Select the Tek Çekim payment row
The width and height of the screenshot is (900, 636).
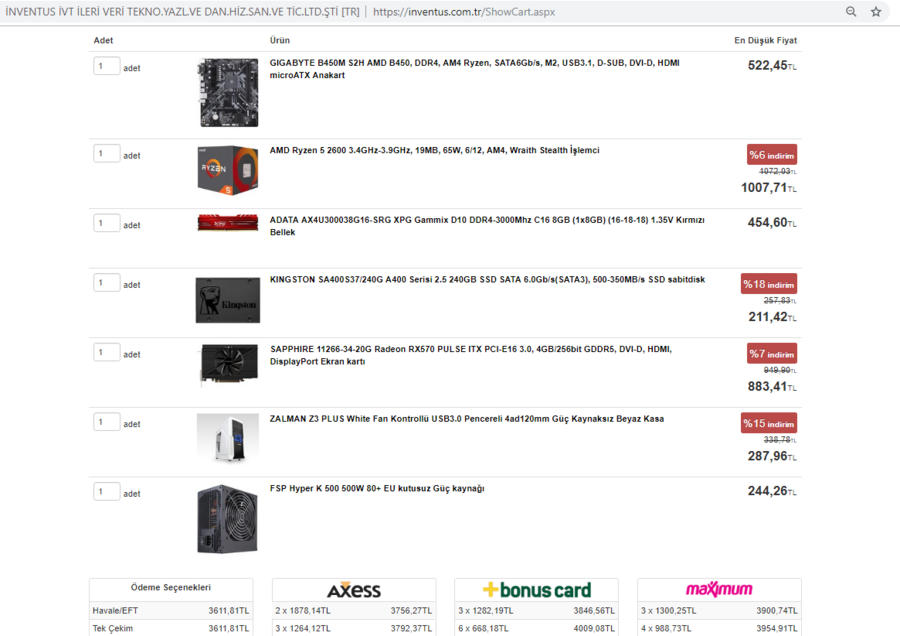point(170,629)
